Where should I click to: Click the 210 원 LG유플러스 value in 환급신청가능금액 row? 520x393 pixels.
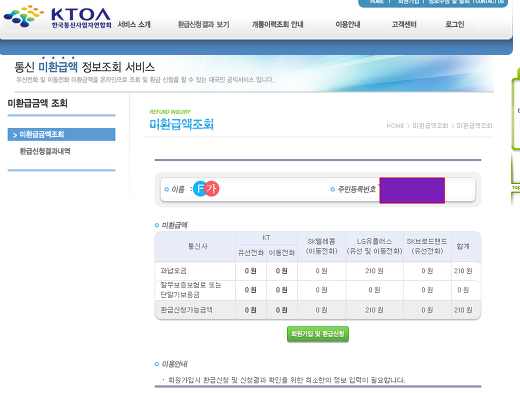(x=374, y=310)
